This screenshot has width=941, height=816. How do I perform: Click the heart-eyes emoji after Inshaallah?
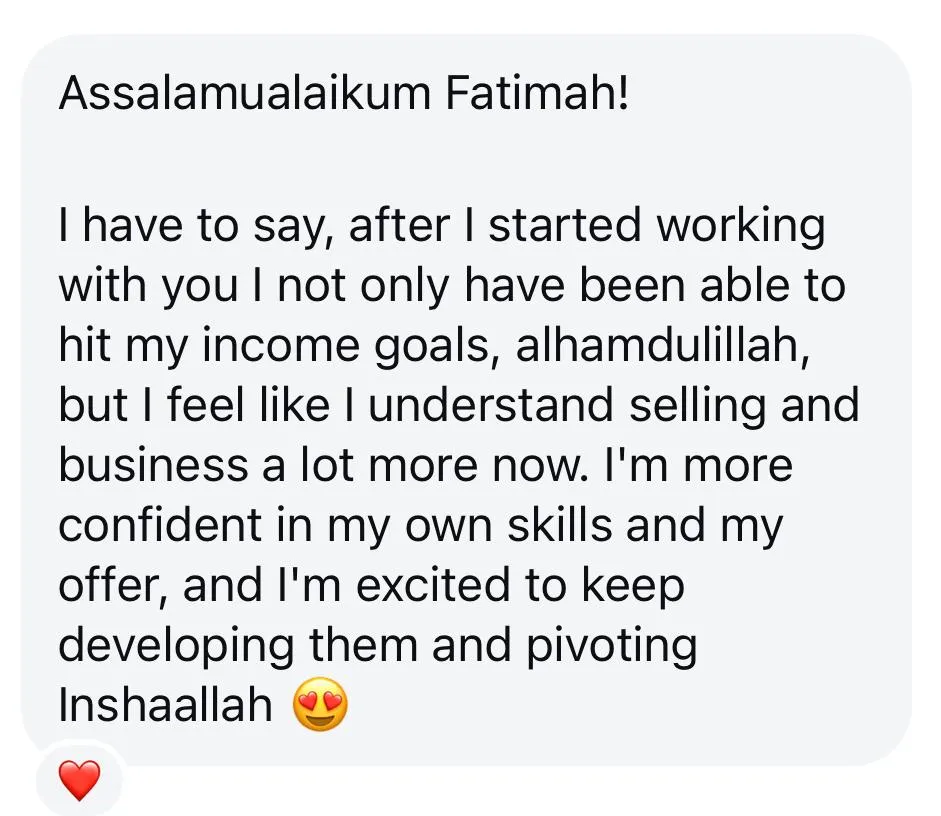(320, 704)
